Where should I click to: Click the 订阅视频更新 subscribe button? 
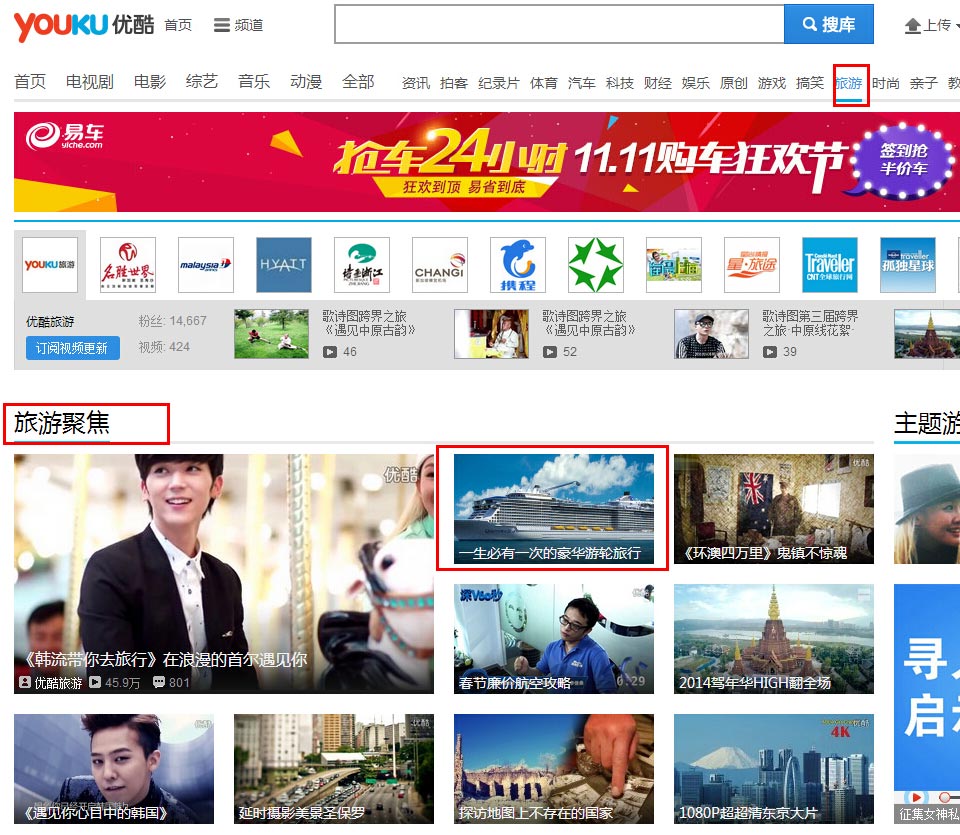(x=72, y=348)
